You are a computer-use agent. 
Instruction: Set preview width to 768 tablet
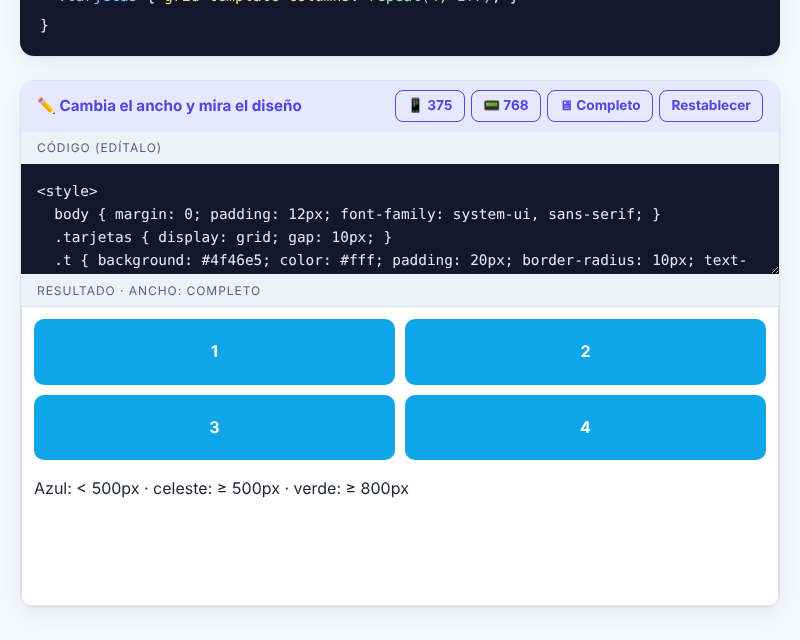506,106
